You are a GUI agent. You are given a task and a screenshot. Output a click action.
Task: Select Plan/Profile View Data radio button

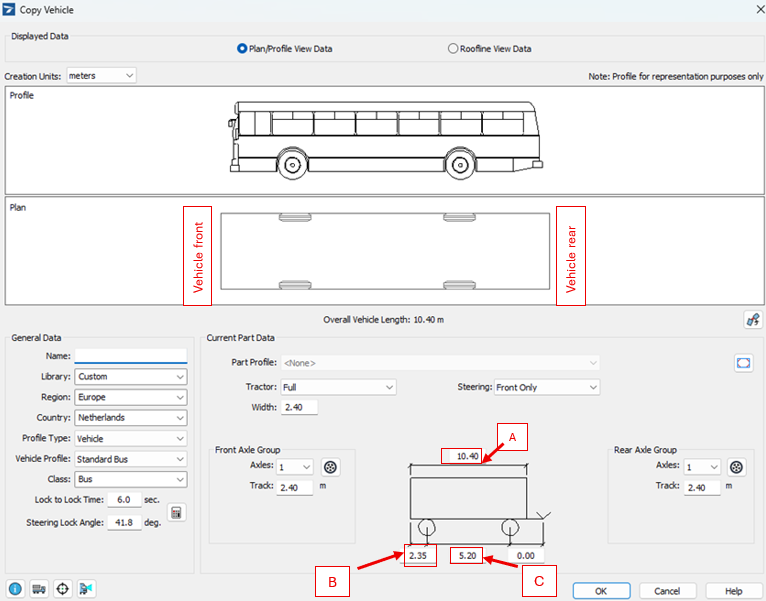coord(242,48)
